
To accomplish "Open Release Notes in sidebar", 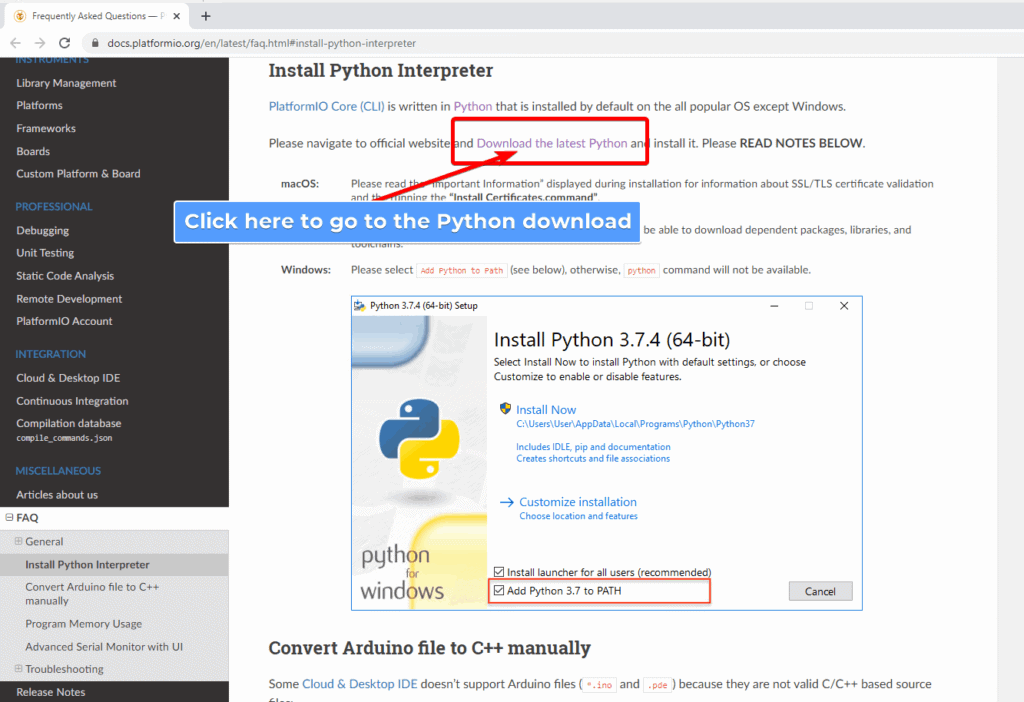I will 50,692.
